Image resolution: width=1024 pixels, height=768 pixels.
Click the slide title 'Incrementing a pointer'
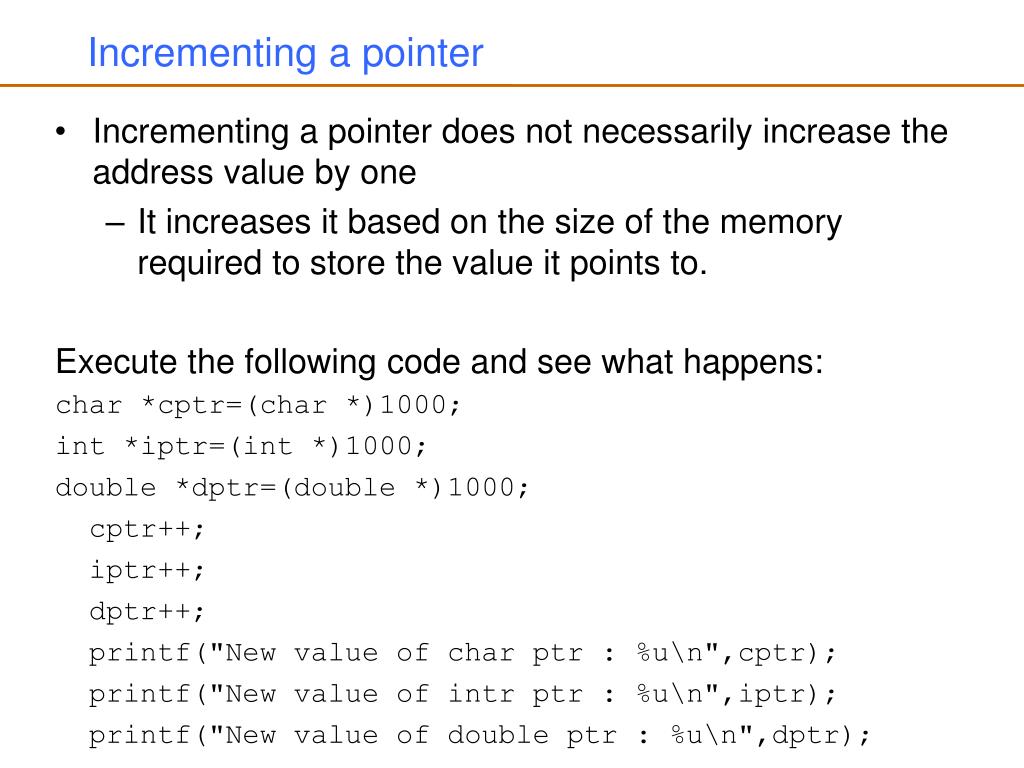(285, 54)
